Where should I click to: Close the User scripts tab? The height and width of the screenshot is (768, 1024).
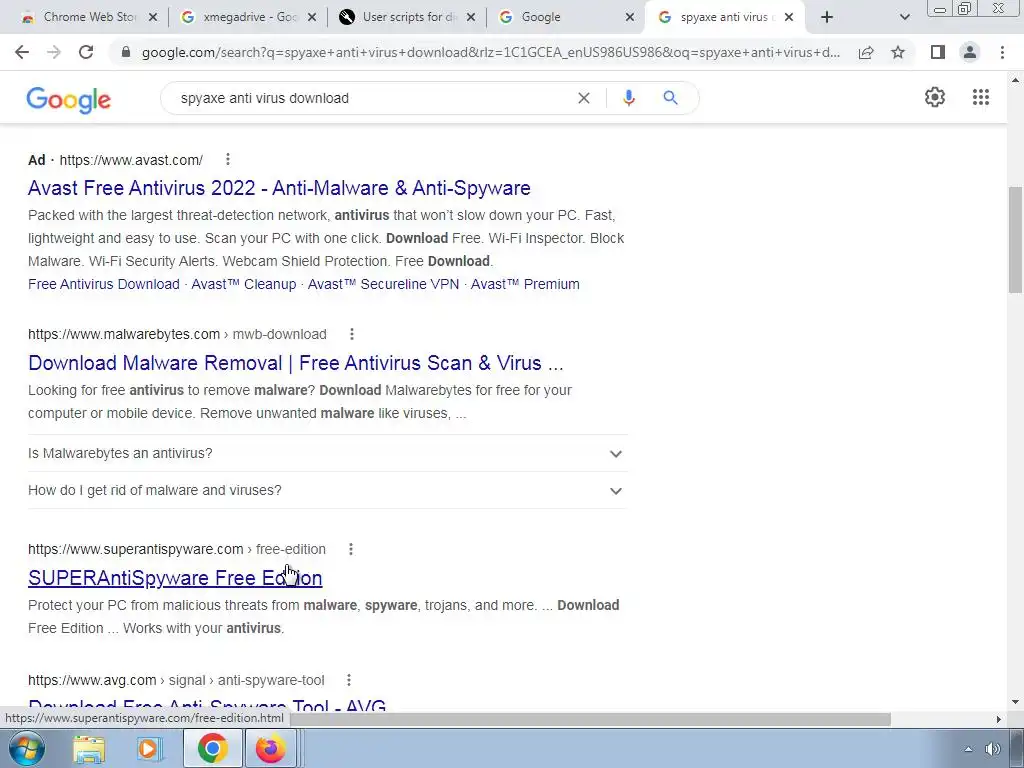click(x=472, y=18)
